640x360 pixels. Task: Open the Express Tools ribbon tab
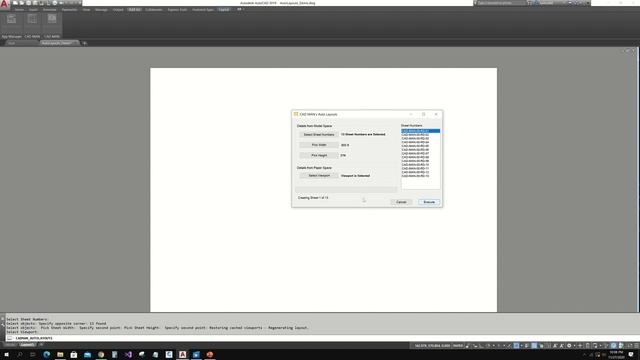pos(177,9)
